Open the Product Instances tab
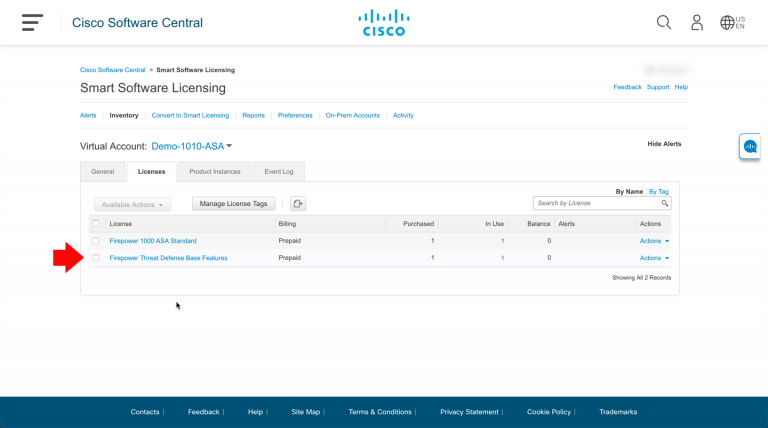768x428 pixels. (x=215, y=171)
